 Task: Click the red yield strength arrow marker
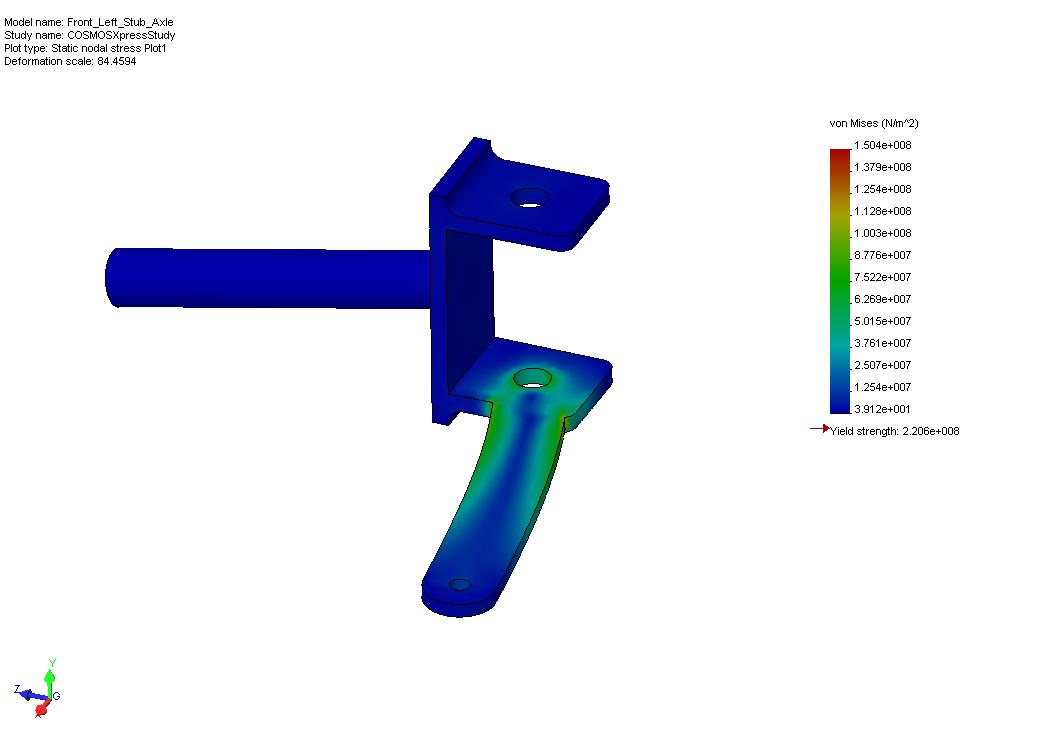pos(819,430)
